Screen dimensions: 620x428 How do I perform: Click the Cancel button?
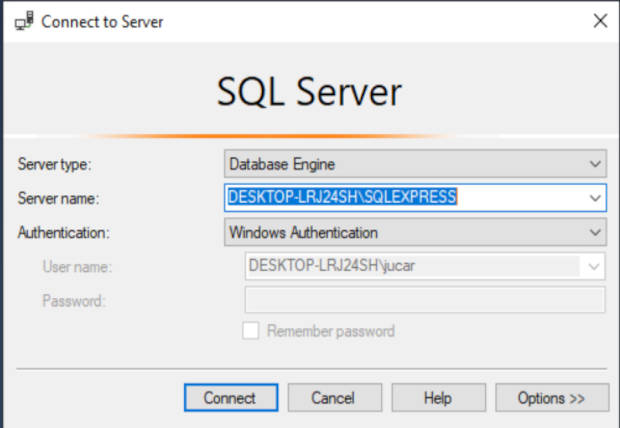[335, 398]
